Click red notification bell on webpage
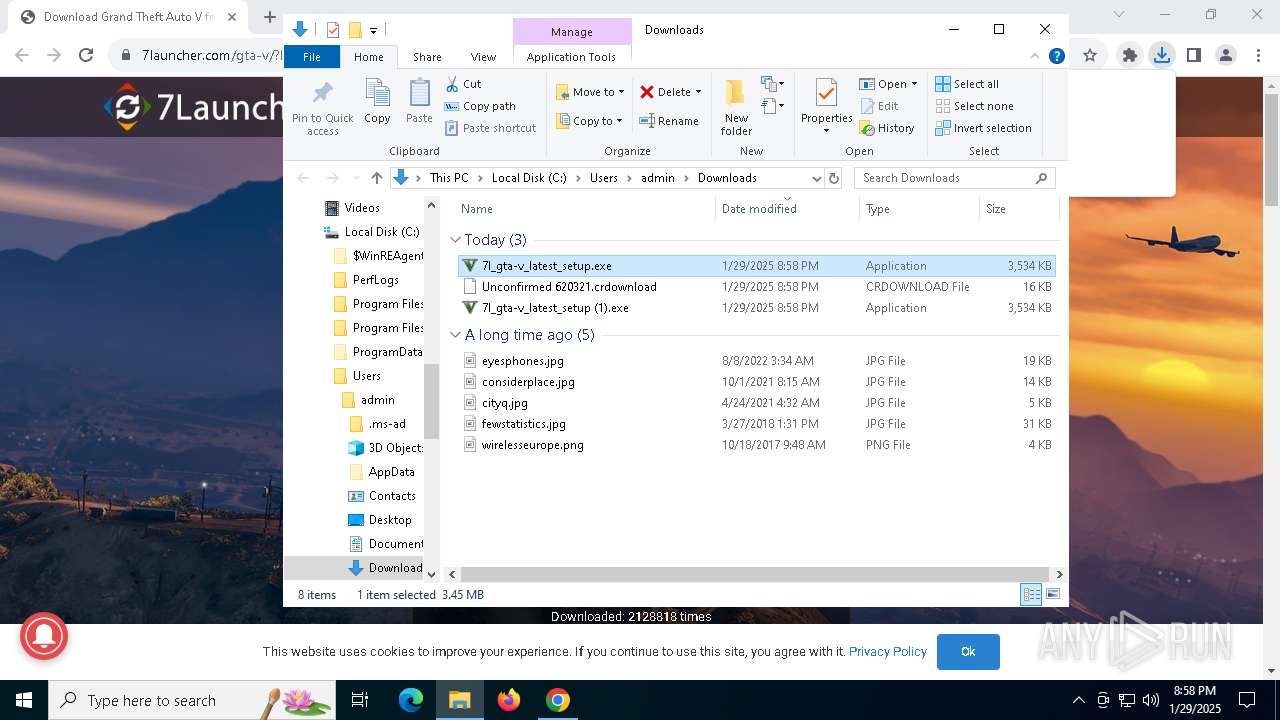1280x720 pixels. [42, 634]
